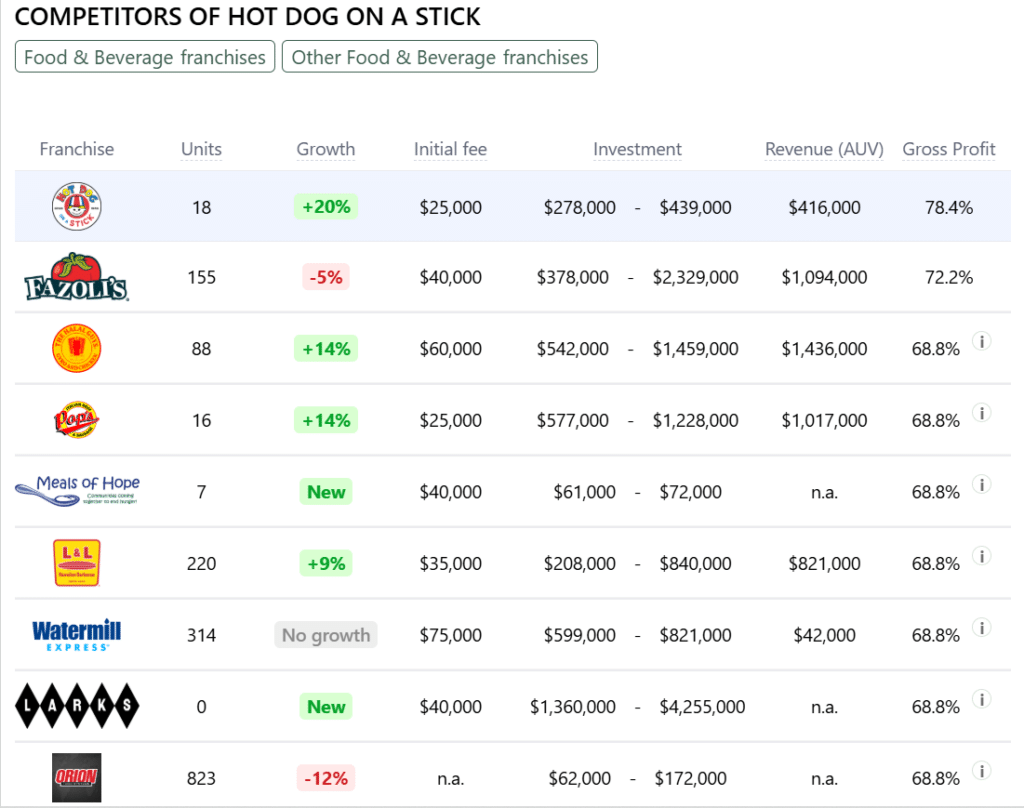Open Other Food & Beverage franchises category

click(440, 57)
